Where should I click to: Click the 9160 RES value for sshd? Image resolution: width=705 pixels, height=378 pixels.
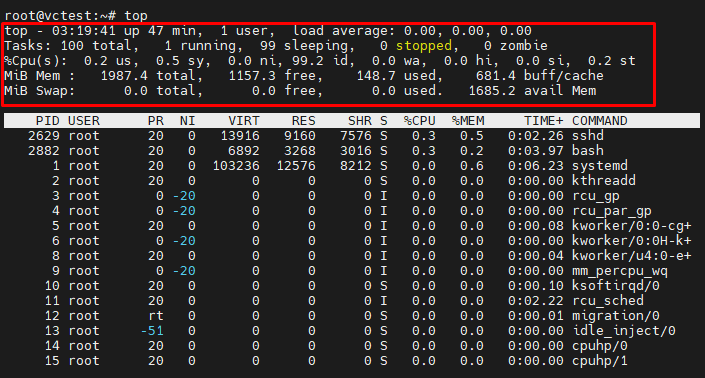tap(300, 136)
